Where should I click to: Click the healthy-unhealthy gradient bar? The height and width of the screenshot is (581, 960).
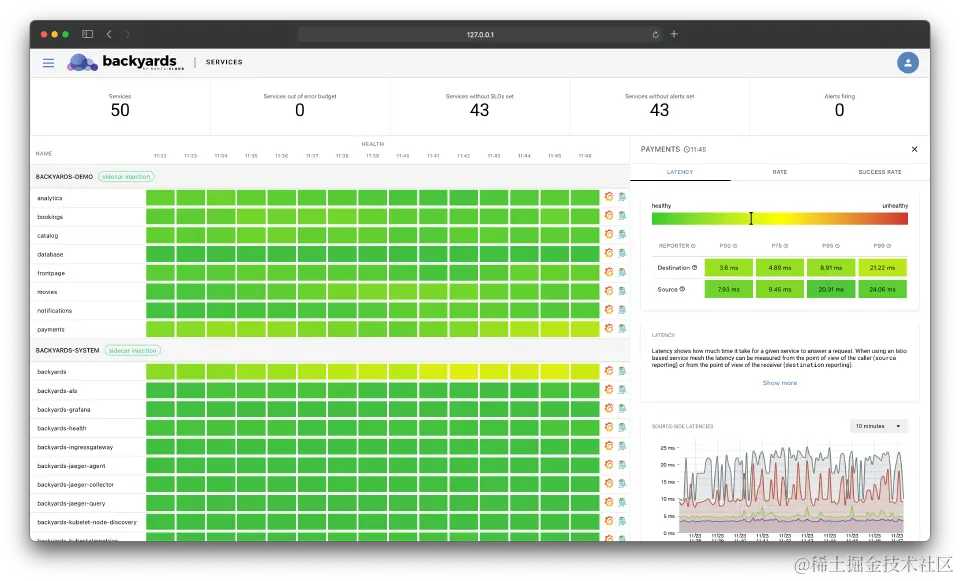[779, 219]
